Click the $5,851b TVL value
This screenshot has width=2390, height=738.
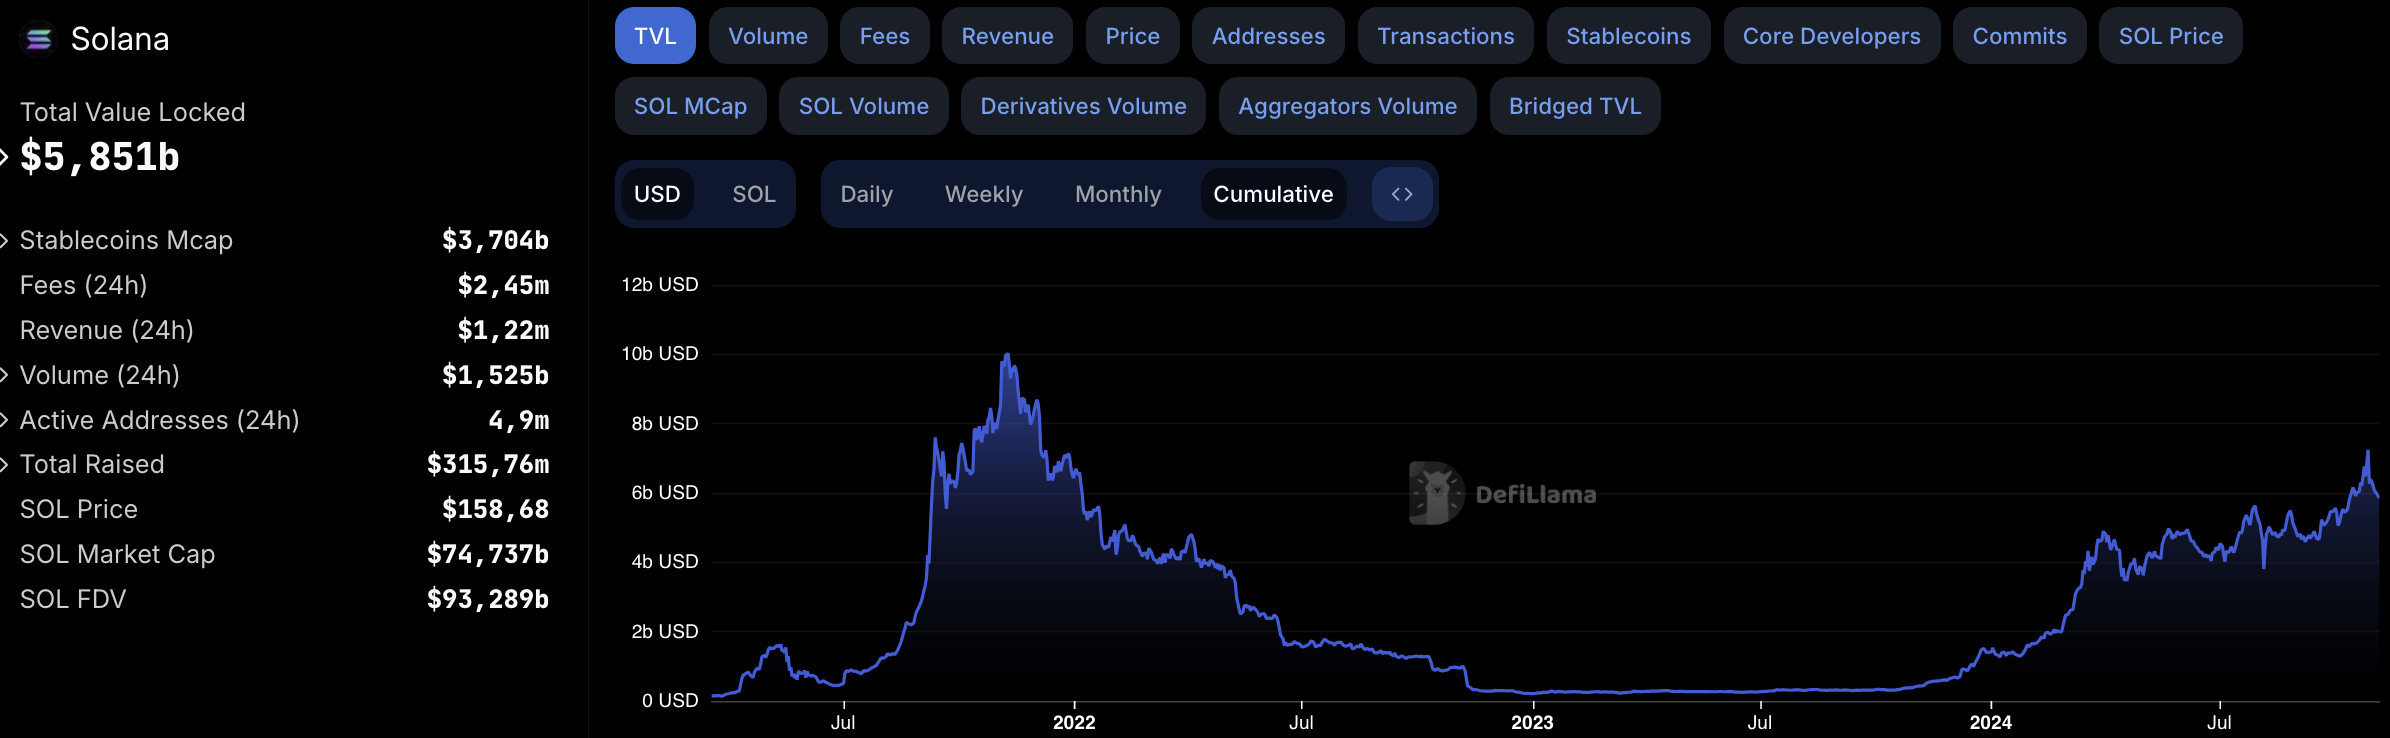click(x=100, y=157)
